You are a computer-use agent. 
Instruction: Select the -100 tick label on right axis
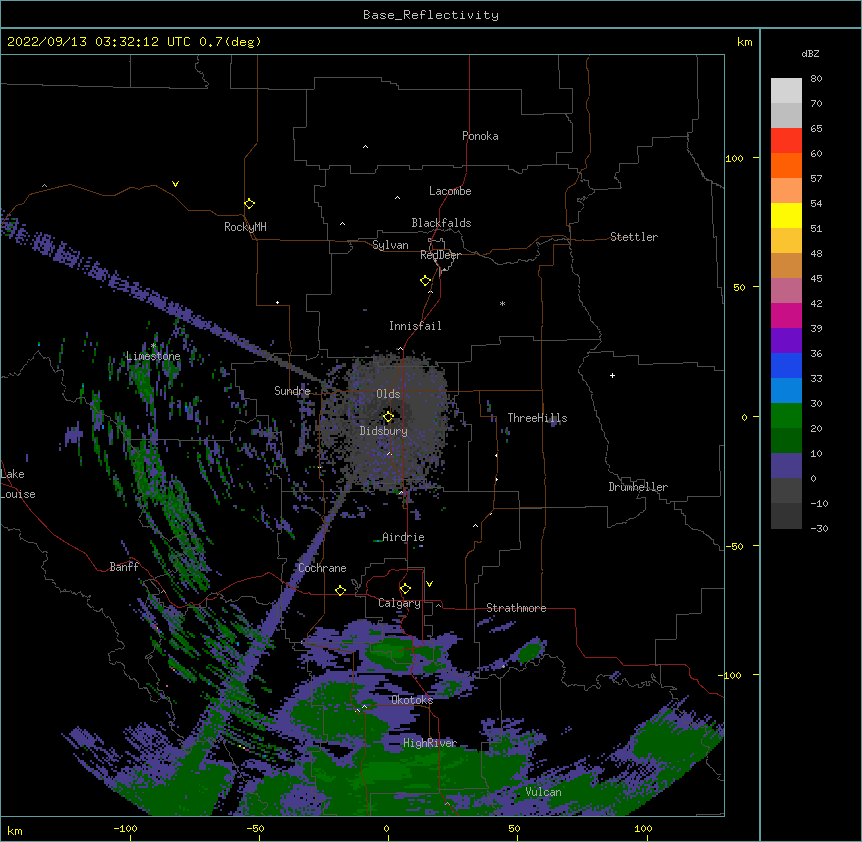[731, 675]
